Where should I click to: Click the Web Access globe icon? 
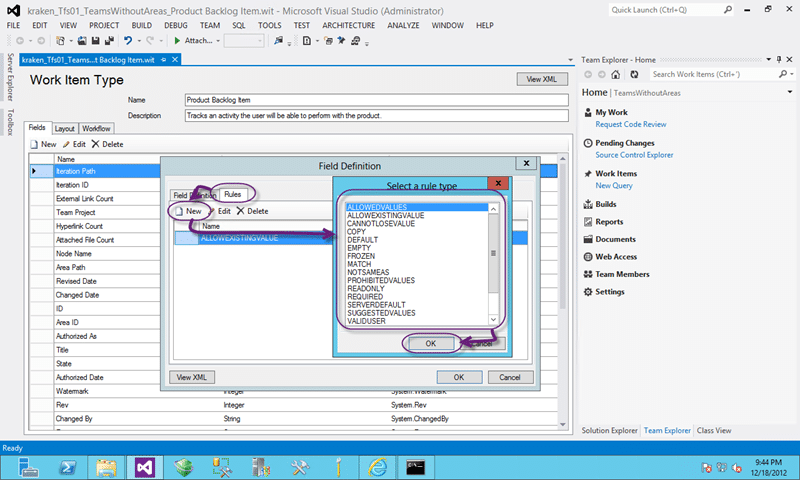click(588, 257)
